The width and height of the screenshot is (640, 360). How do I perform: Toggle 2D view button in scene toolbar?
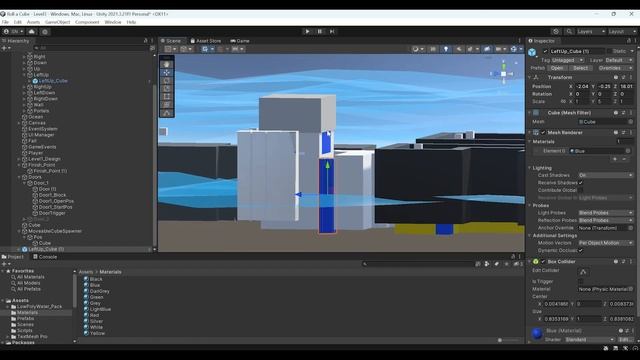pyautogui.click(x=433, y=49)
